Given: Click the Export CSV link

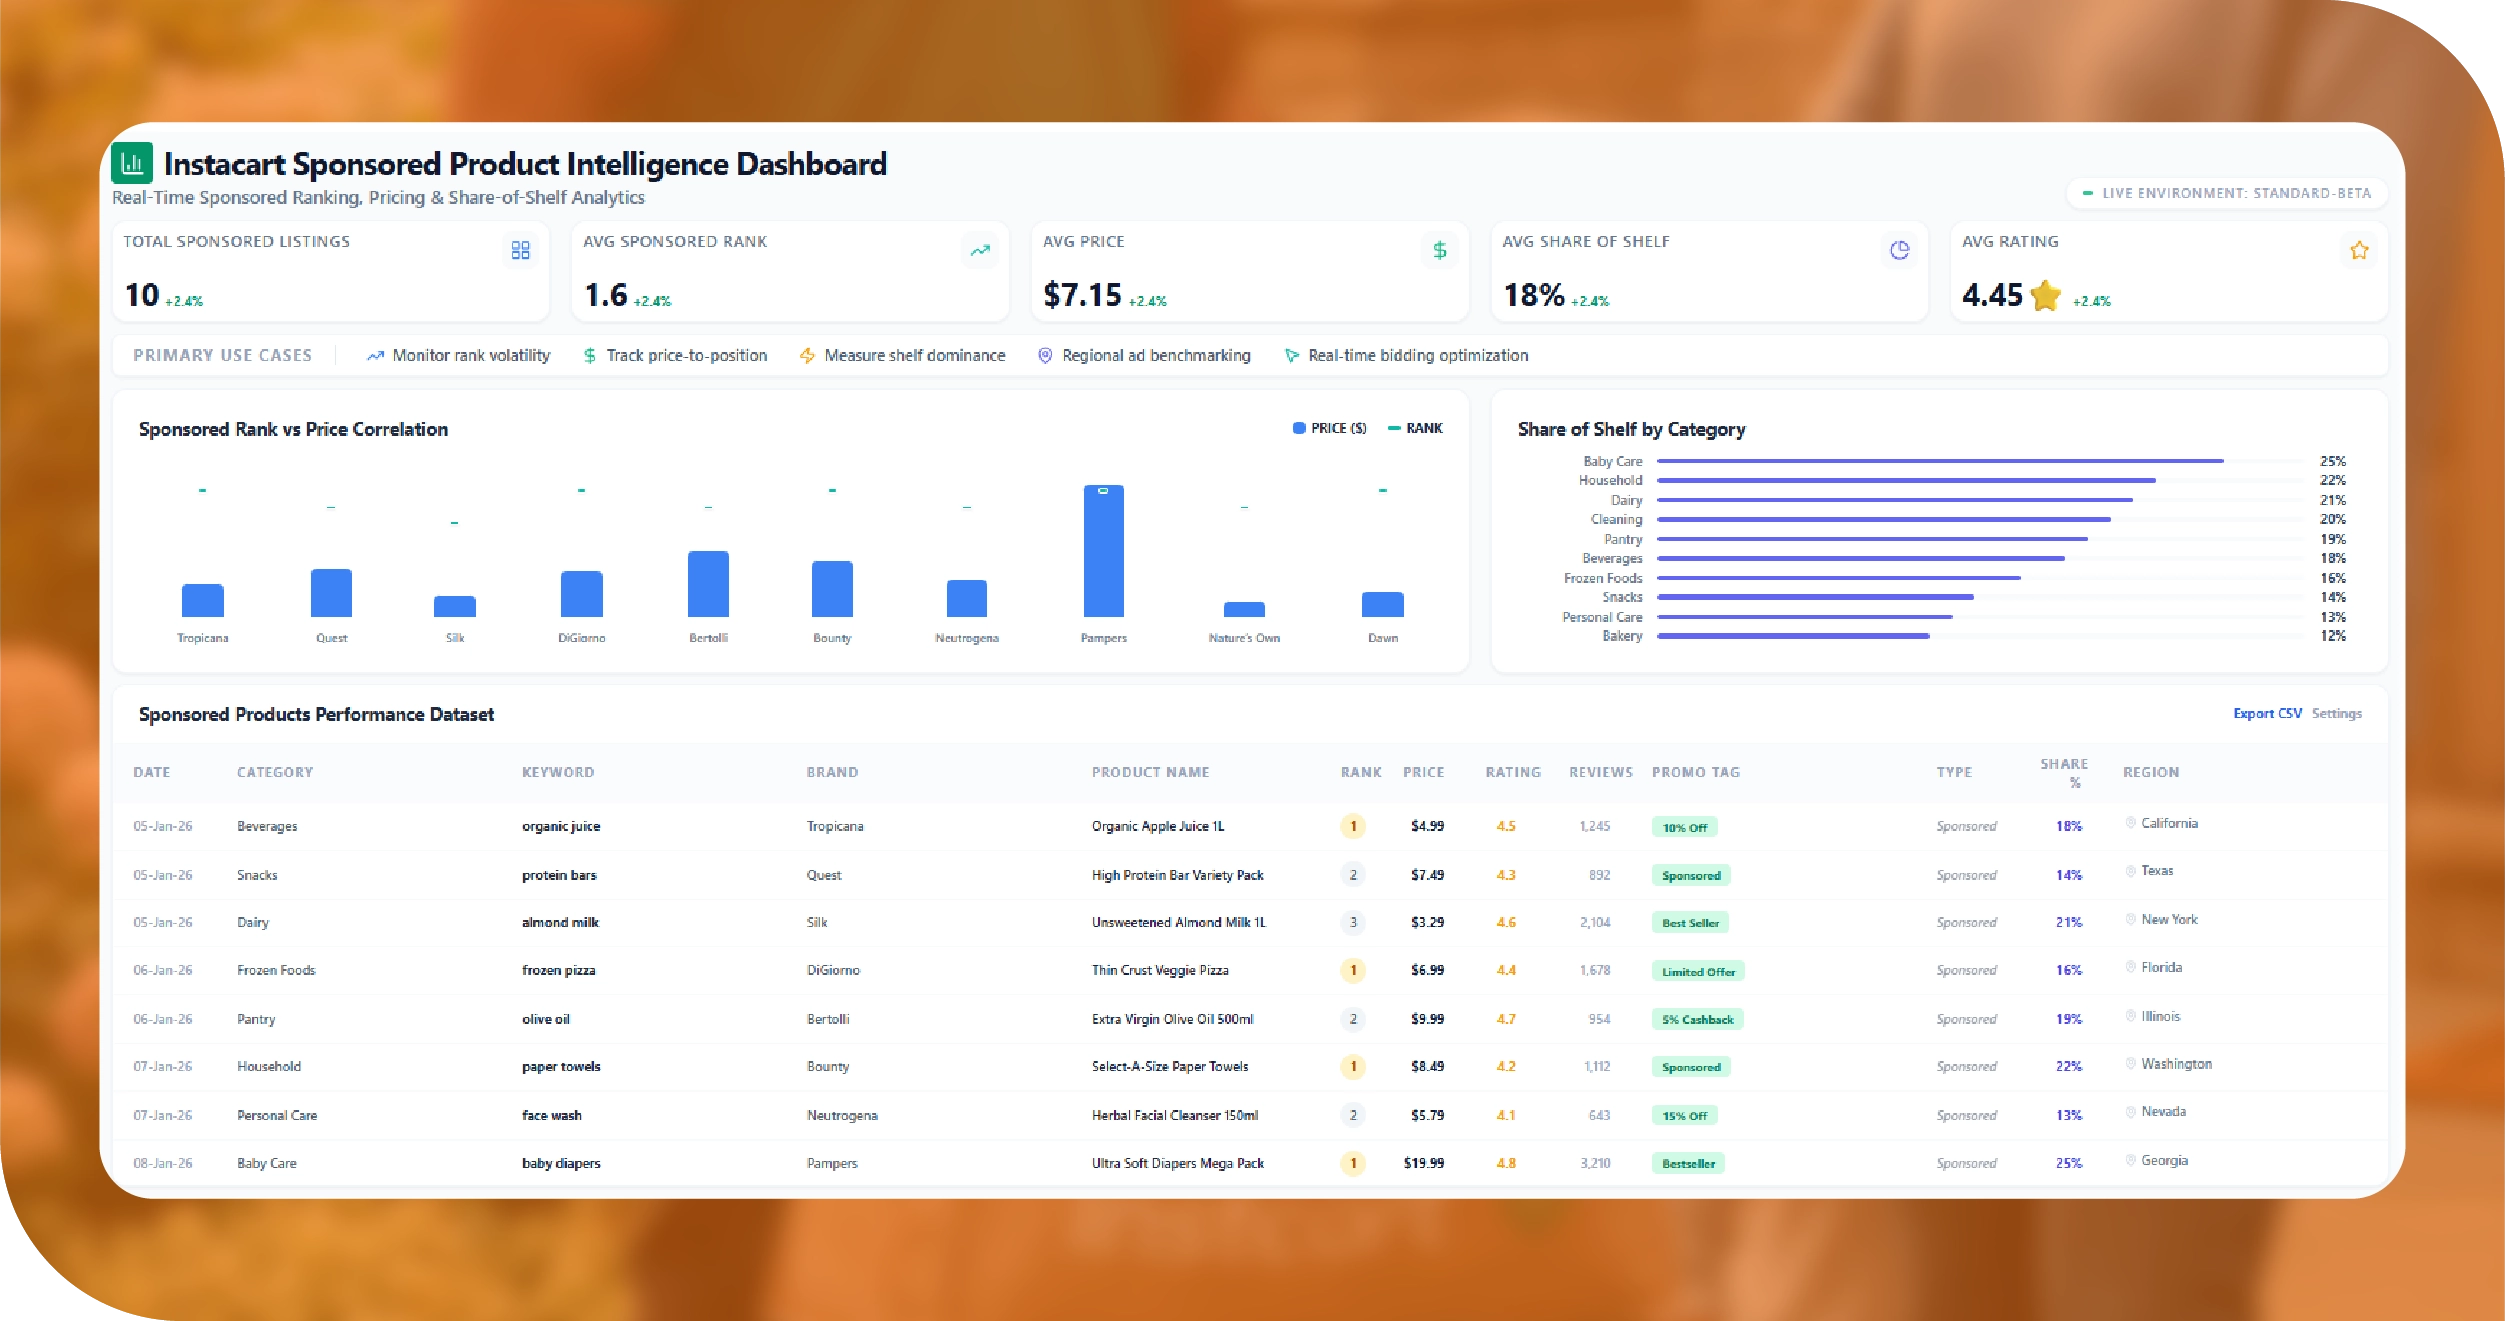Looking at the screenshot, I should (2267, 713).
